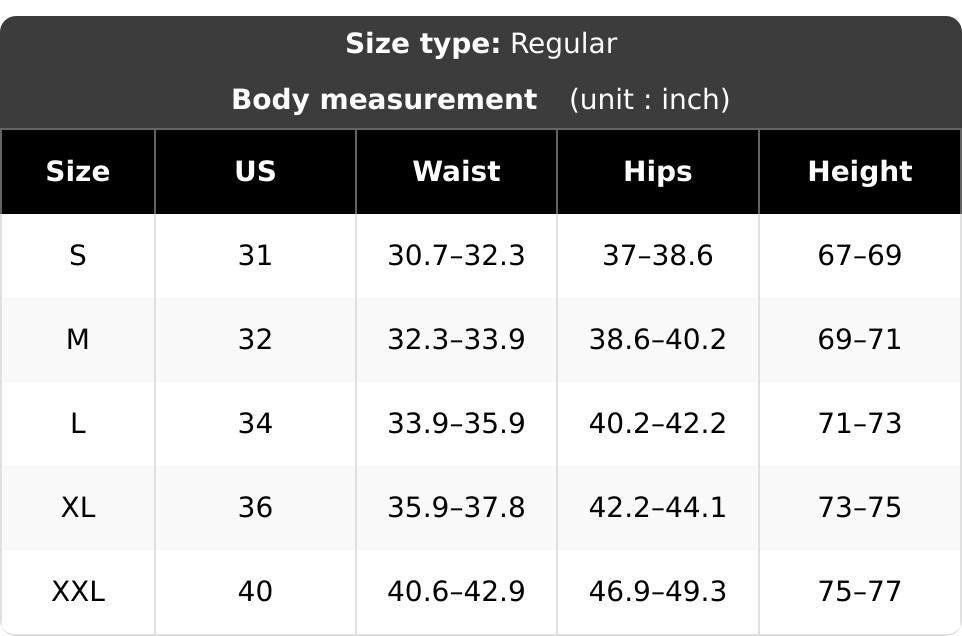Click waist value 40.6–42.9
The image size is (962, 636).
(456, 591)
